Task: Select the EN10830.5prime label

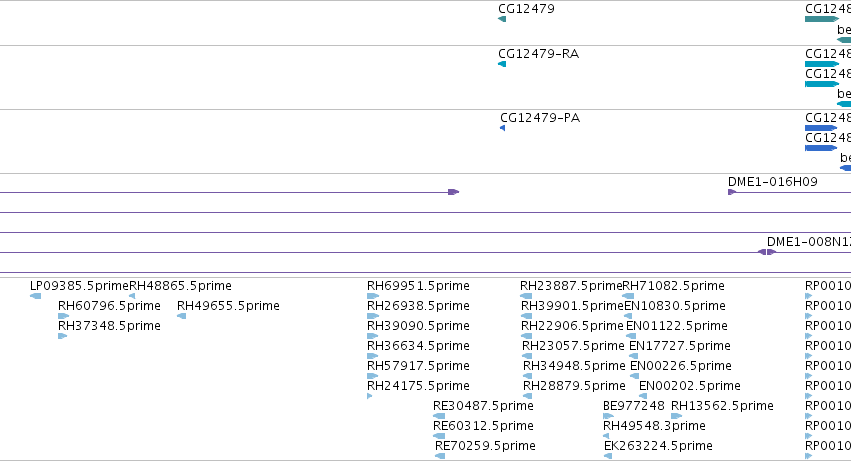Action: point(675,306)
